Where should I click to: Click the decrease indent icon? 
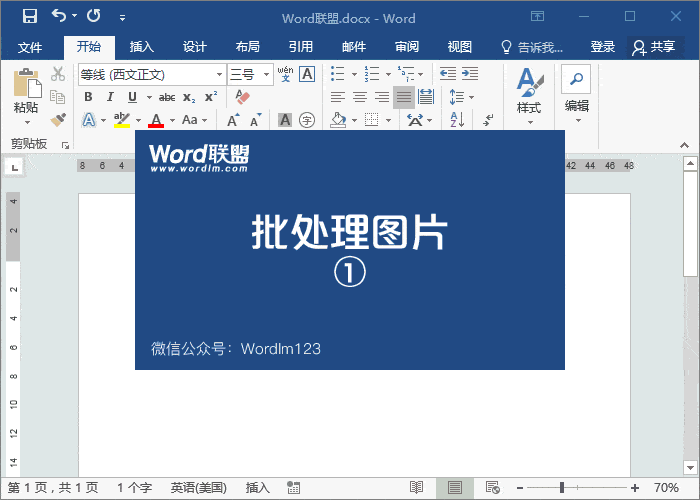click(x=448, y=74)
